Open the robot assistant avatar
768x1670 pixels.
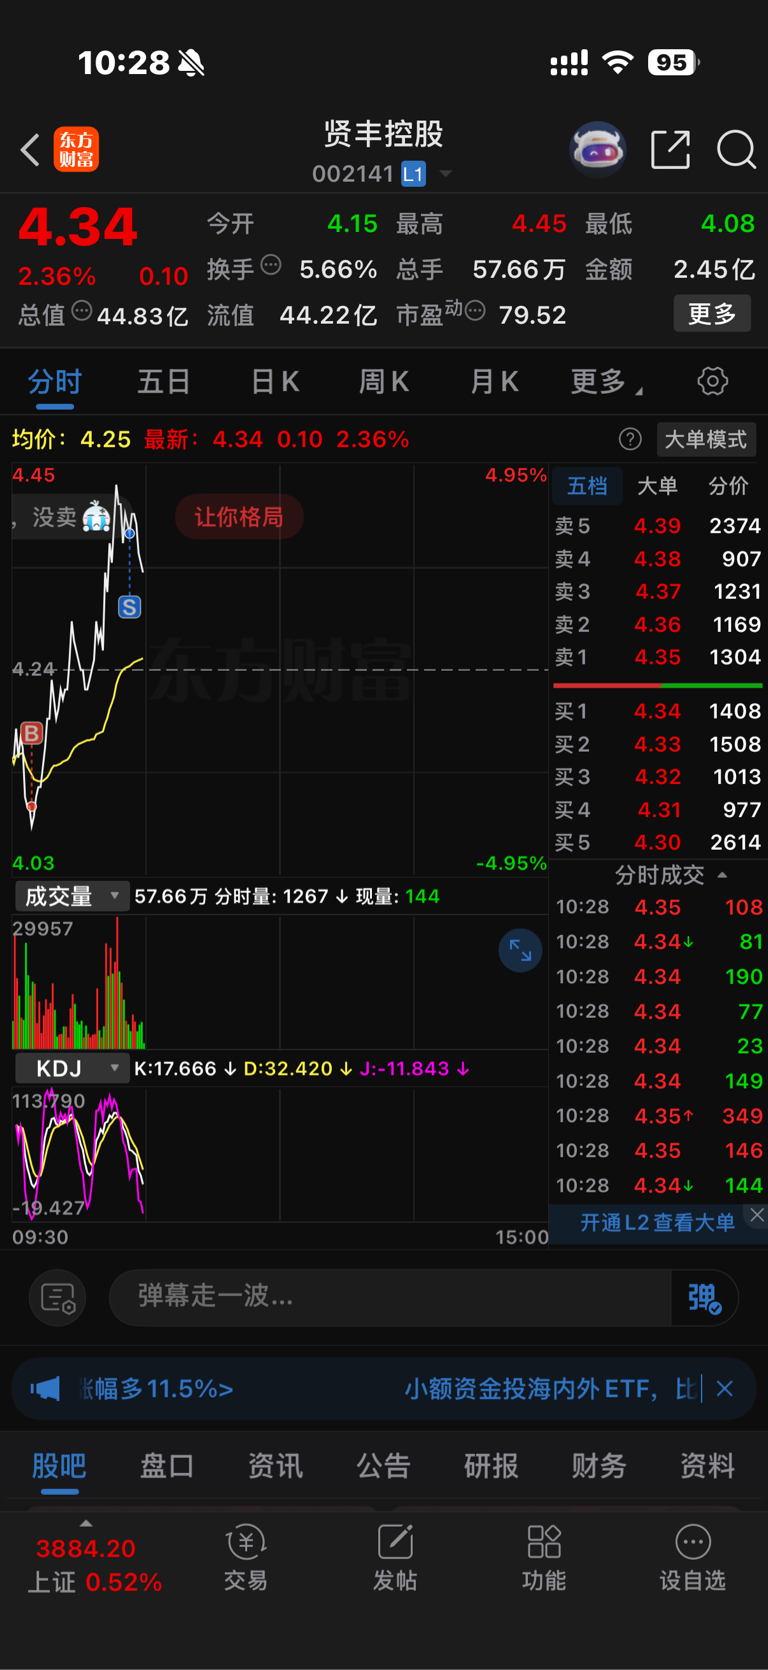pos(598,150)
